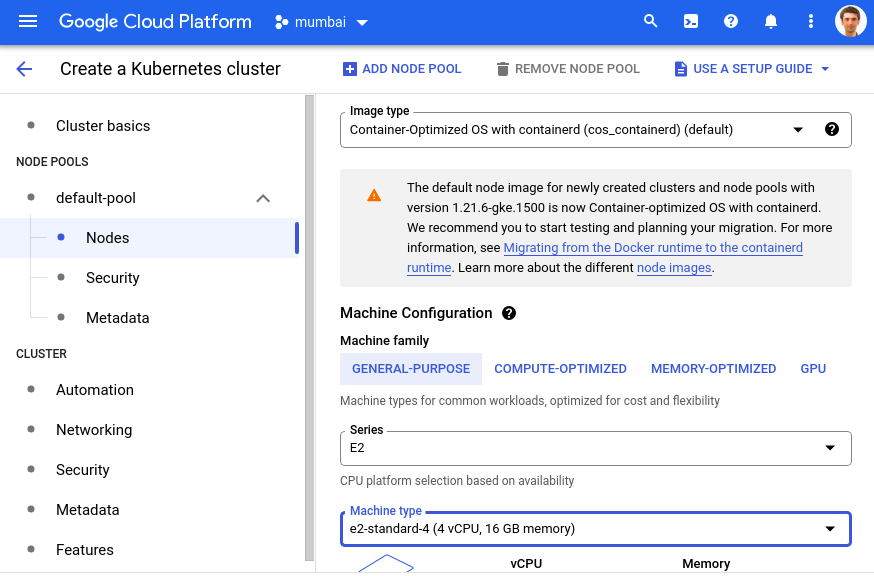Open cluster Automation settings
The height and width of the screenshot is (576, 874).
95,390
